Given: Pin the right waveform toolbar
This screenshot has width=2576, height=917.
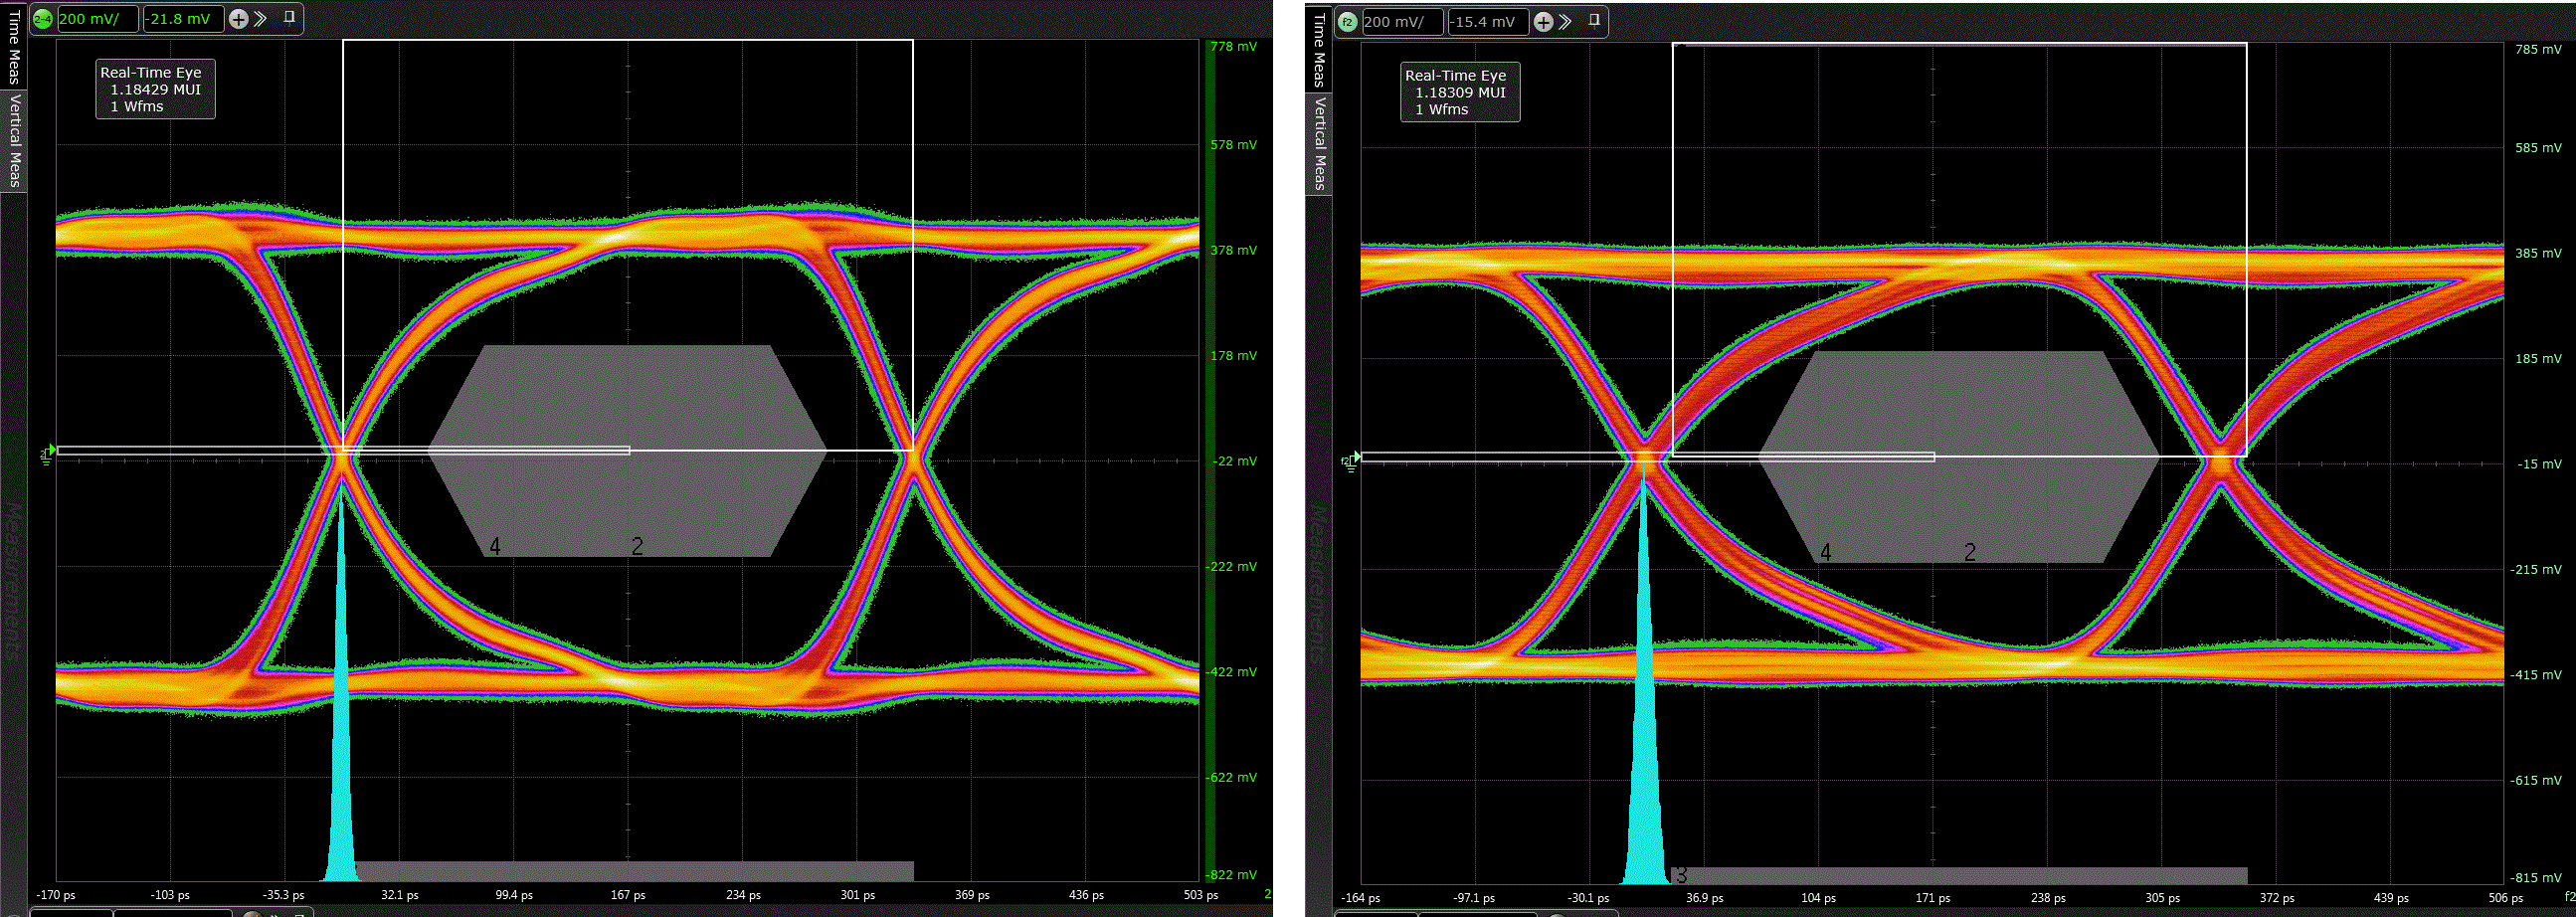Looking at the screenshot, I should pos(1594,21).
